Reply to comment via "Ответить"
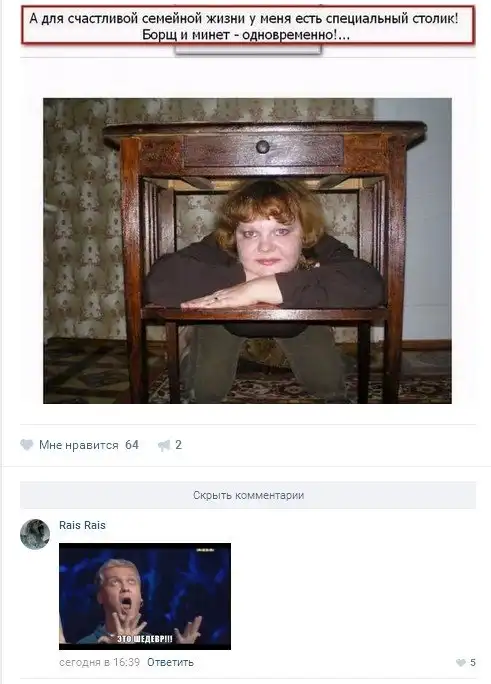 pos(170,662)
